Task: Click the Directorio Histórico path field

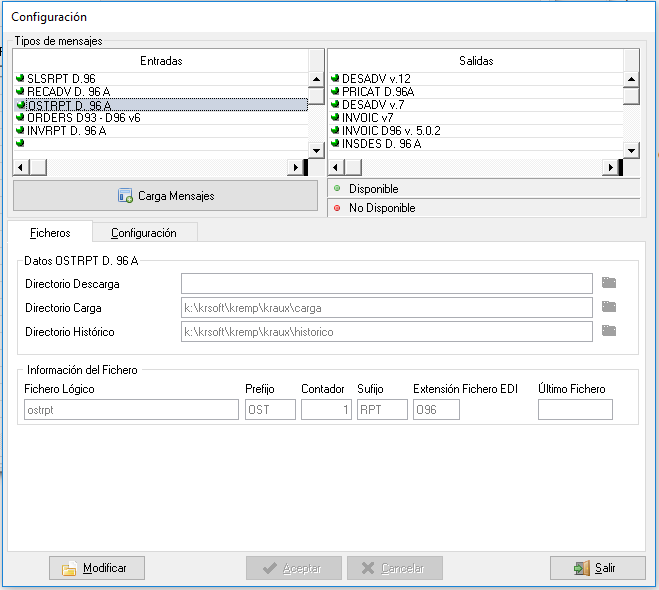Action: [387, 332]
